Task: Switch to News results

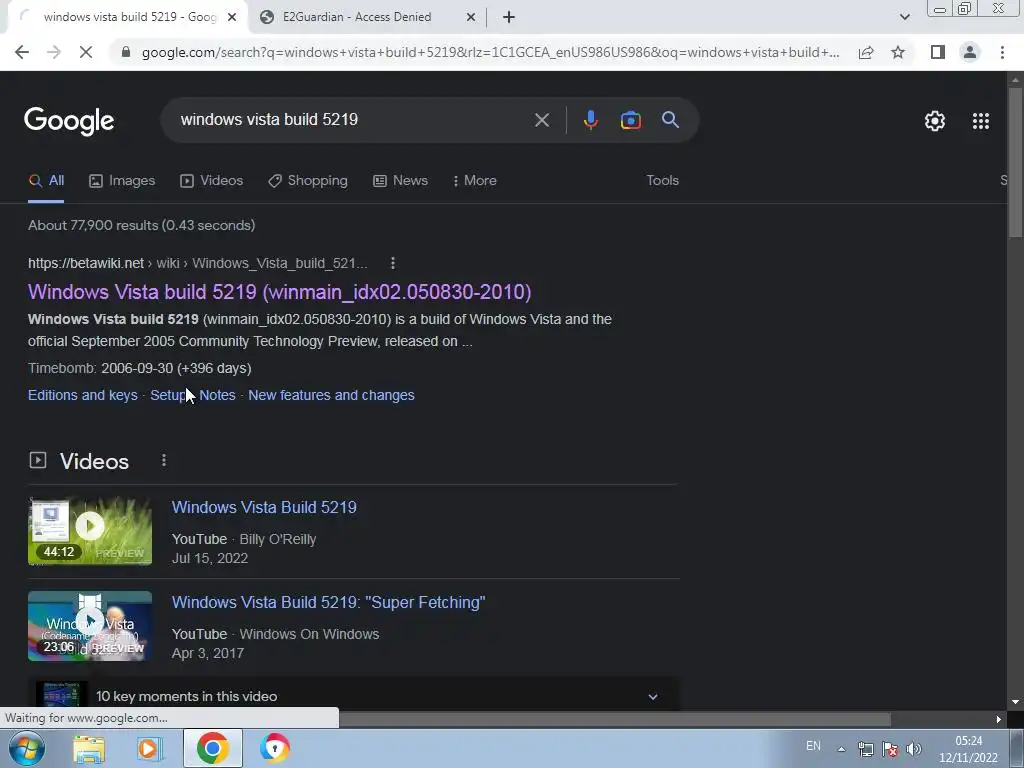Action: [400, 181]
